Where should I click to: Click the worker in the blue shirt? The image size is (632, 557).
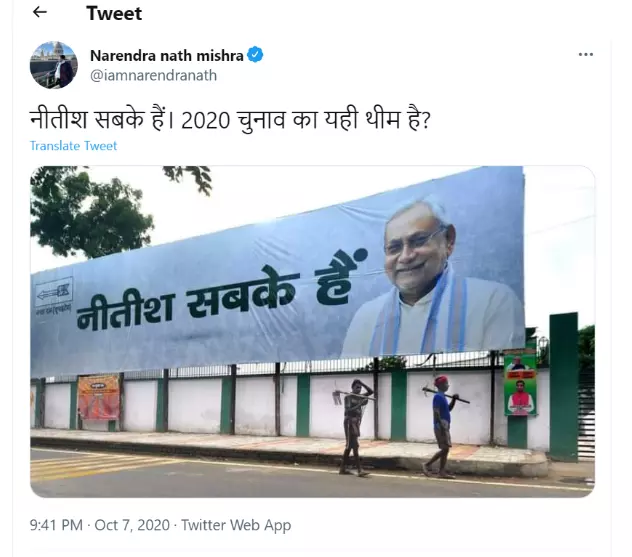tap(443, 427)
